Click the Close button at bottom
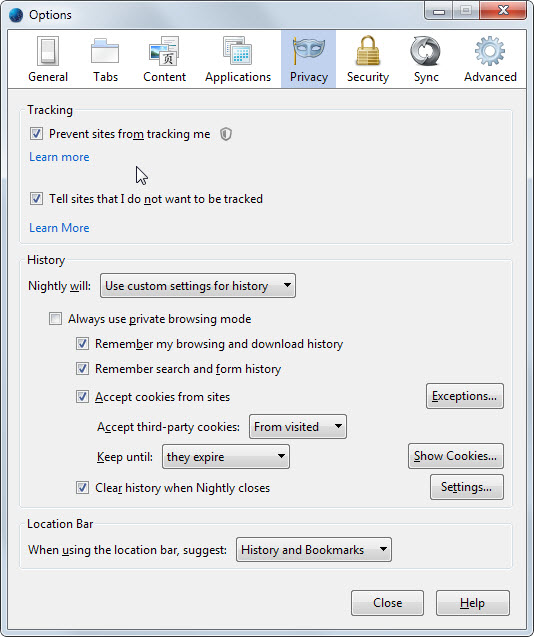534x637 pixels. [388, 603]
